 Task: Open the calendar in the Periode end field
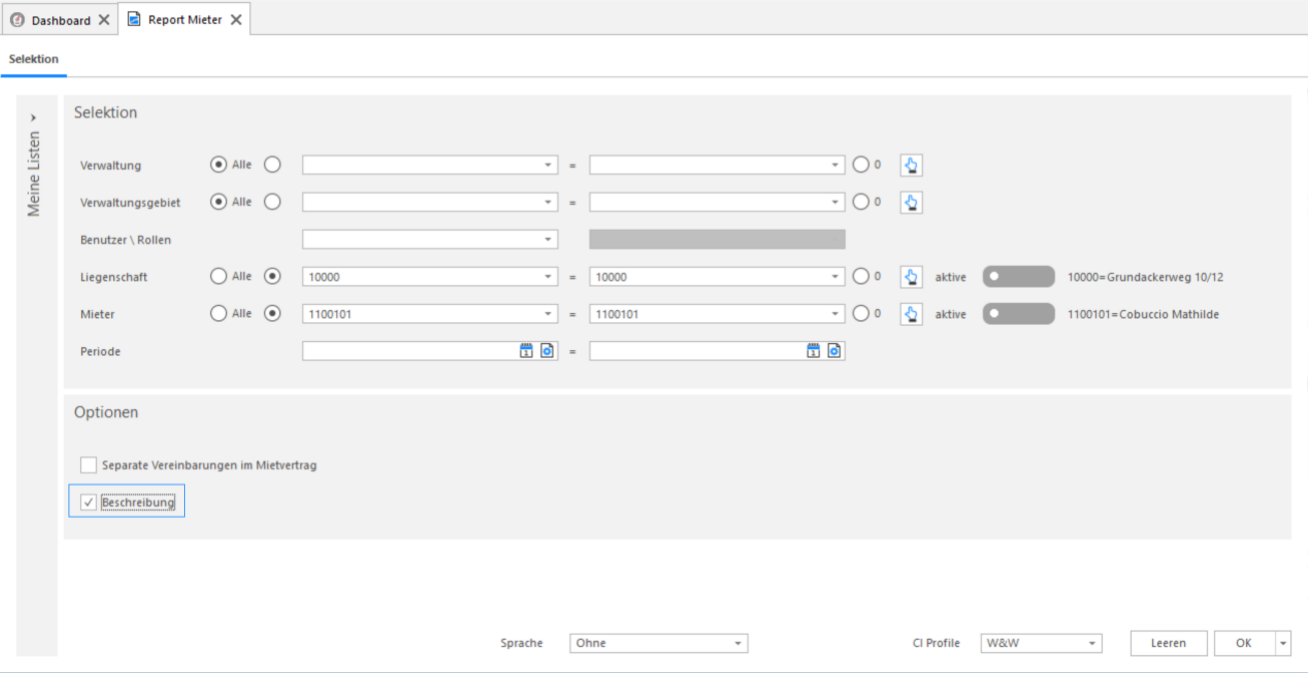(x=814, y=351)
